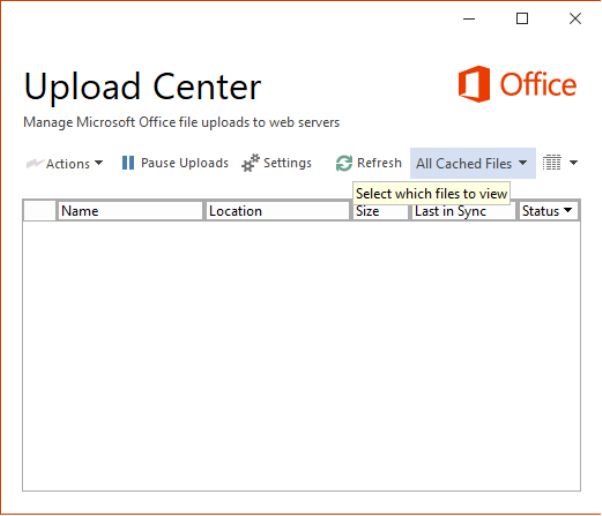Screen dimensions: 602x516
Task: Click the Refresh label in the toolbar
Action: [379, 163]
